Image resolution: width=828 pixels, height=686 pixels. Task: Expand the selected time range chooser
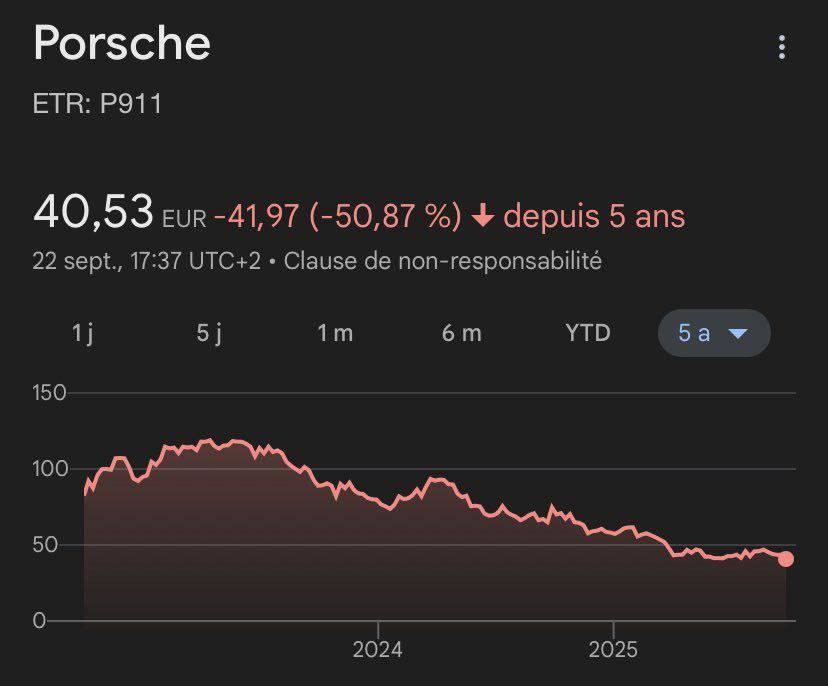pos(712,334)
